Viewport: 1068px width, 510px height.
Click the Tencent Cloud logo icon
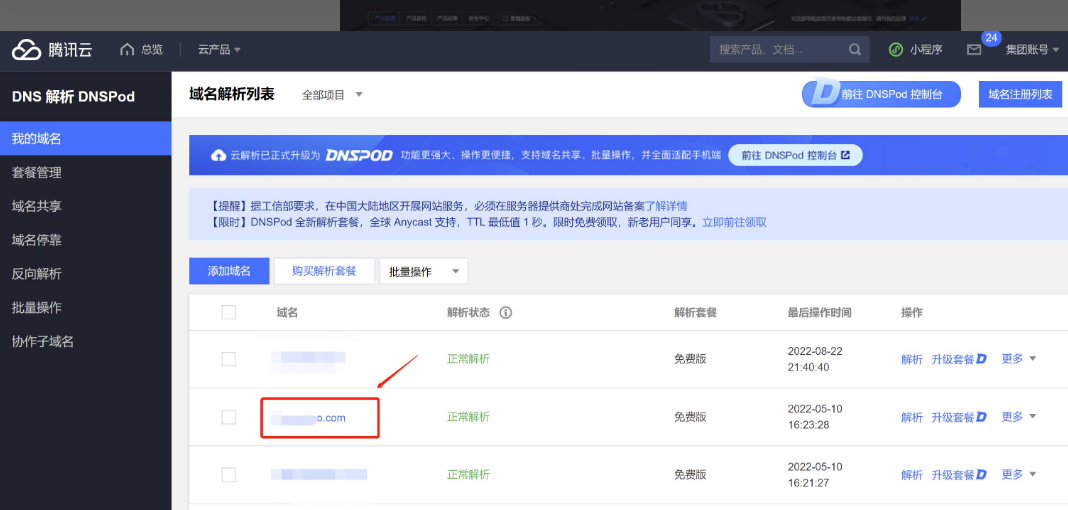point(26,50)
